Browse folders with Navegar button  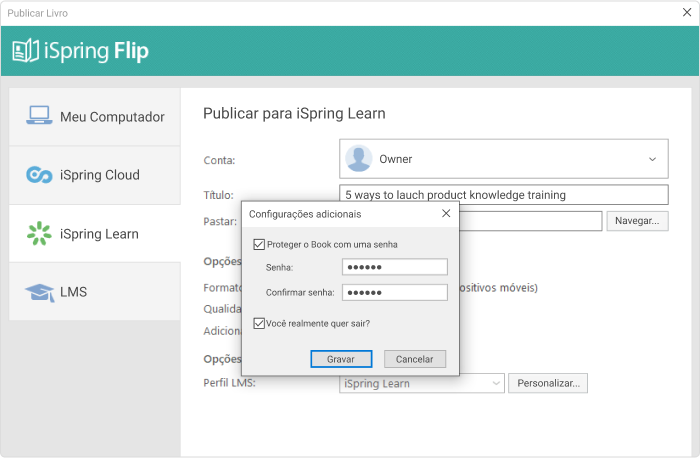637,221
